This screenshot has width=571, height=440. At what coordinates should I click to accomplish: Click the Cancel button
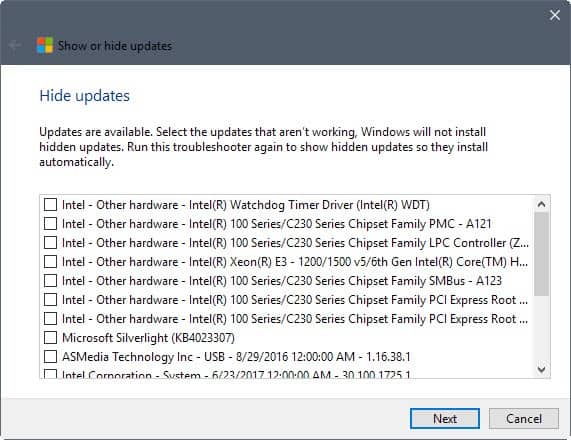(x=524, y=419)
